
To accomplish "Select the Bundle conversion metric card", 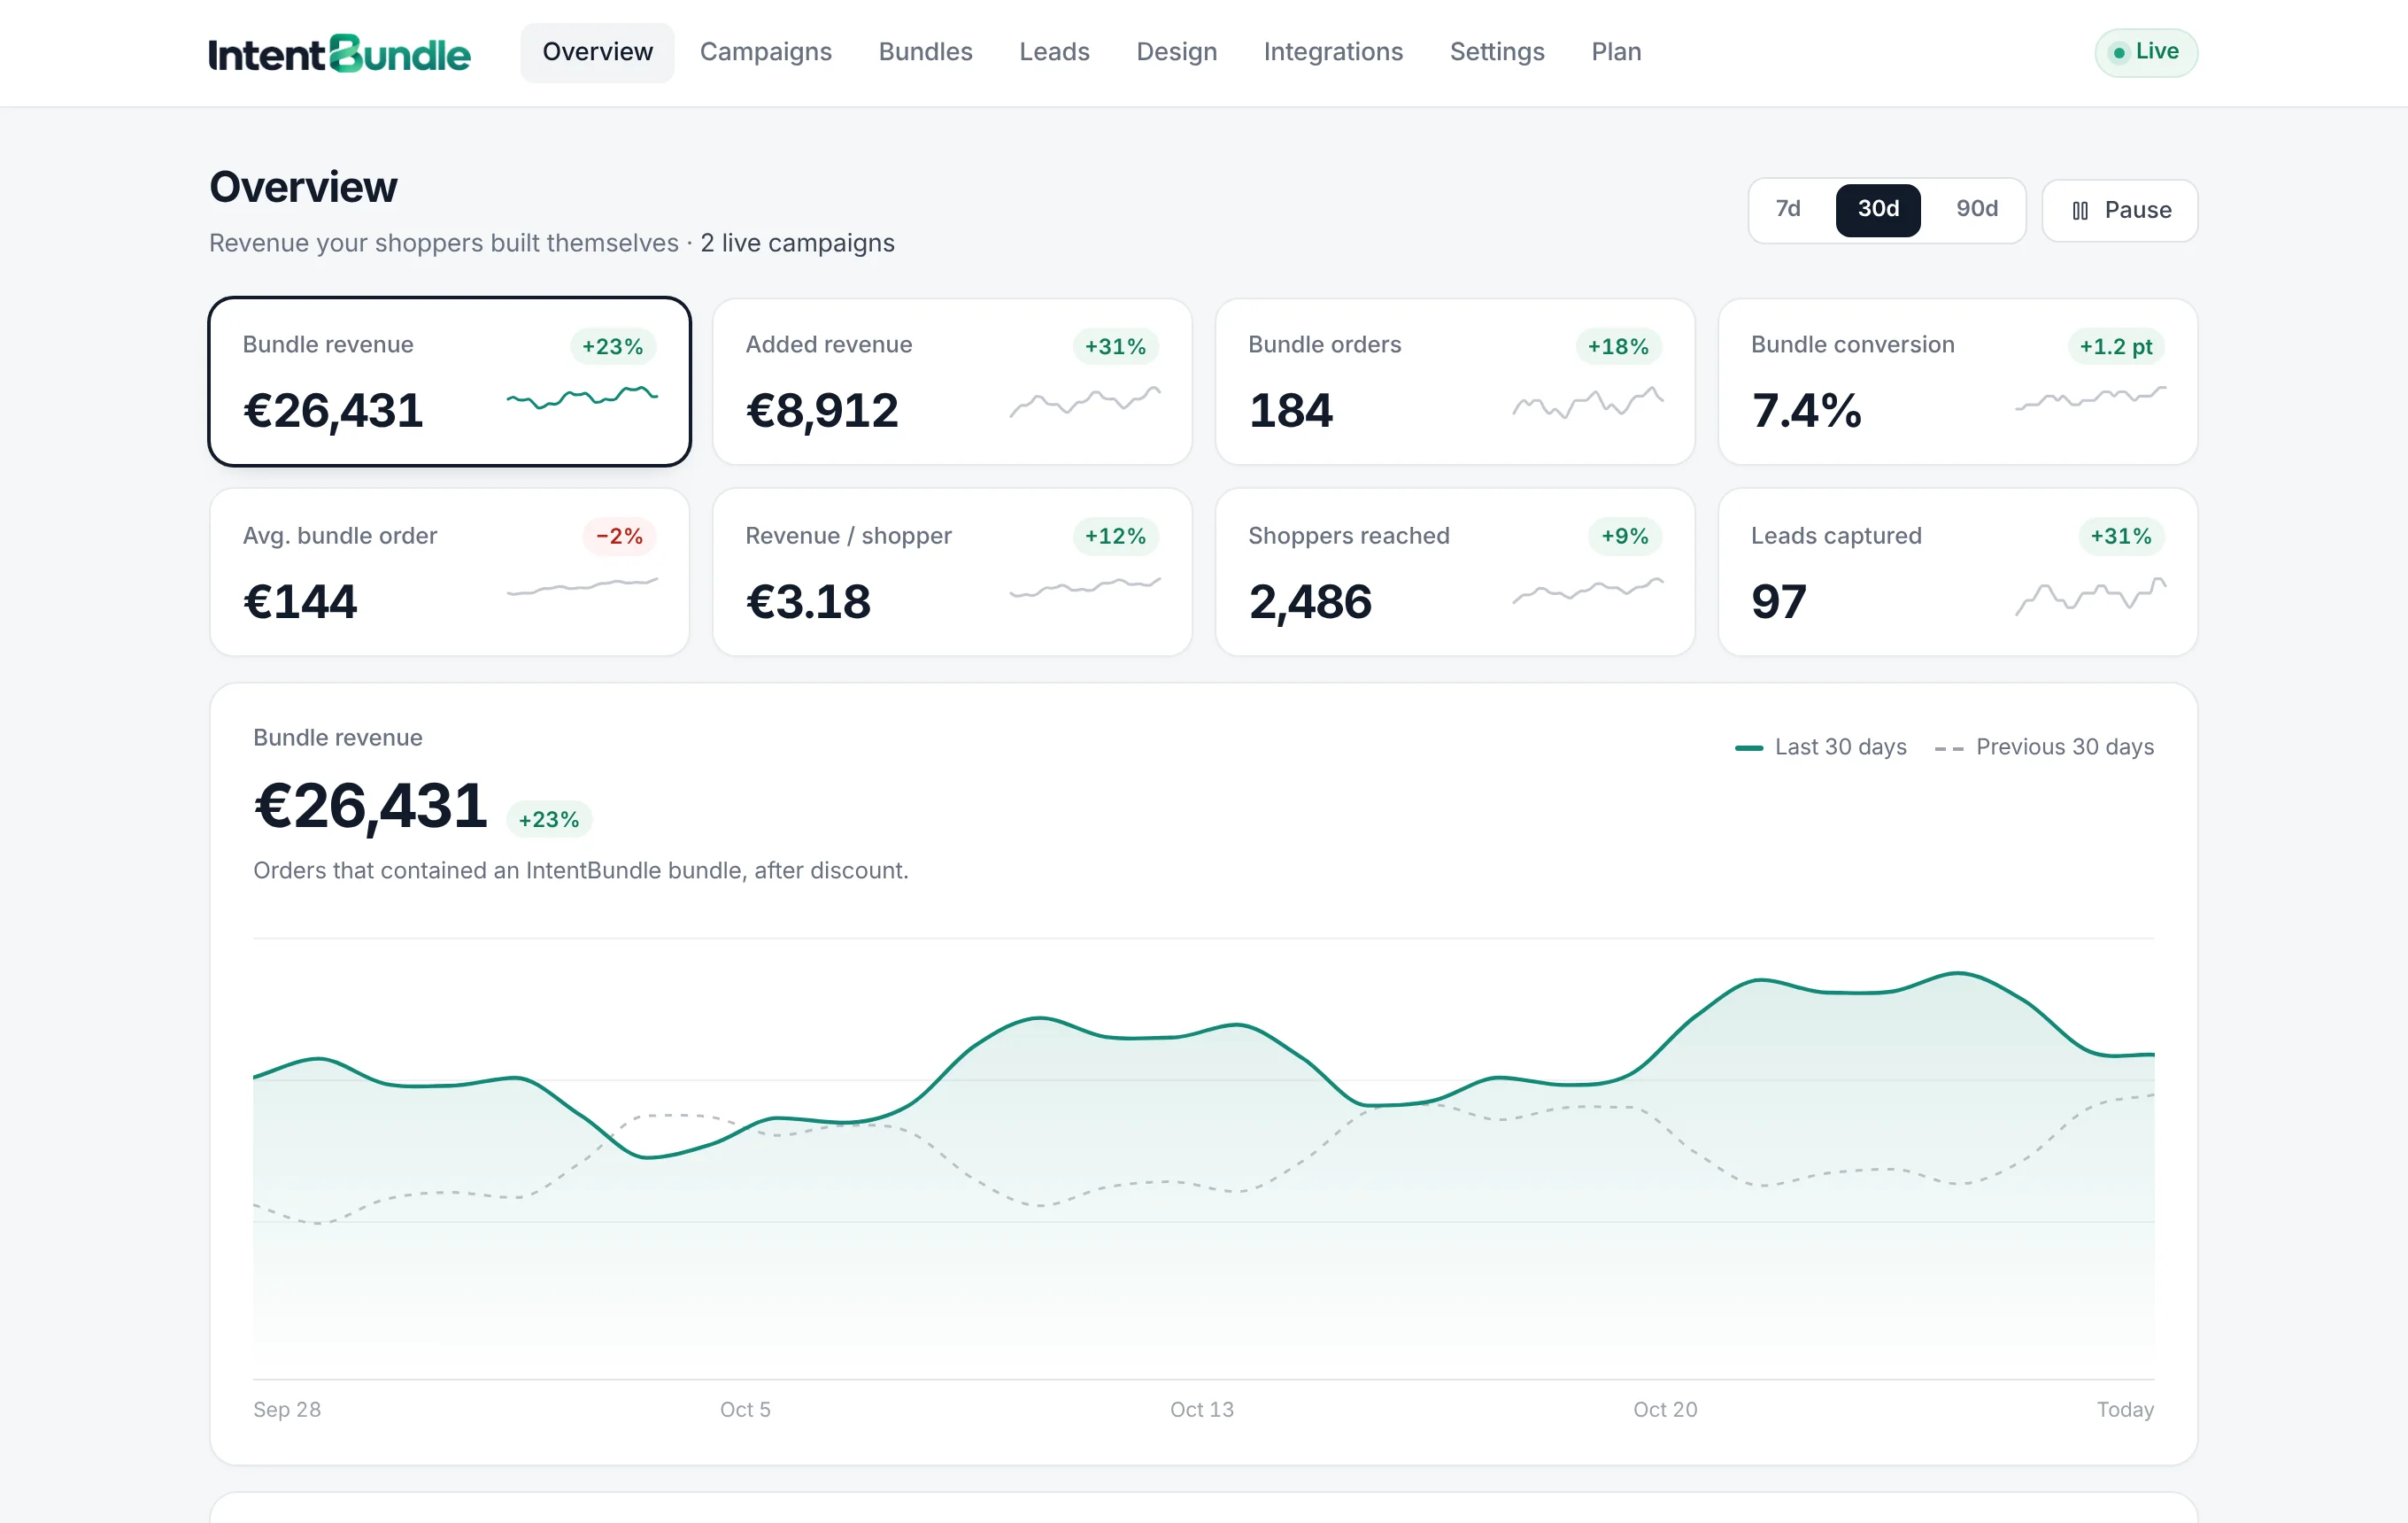I will pyautogui.click(x=1958, y=381).
